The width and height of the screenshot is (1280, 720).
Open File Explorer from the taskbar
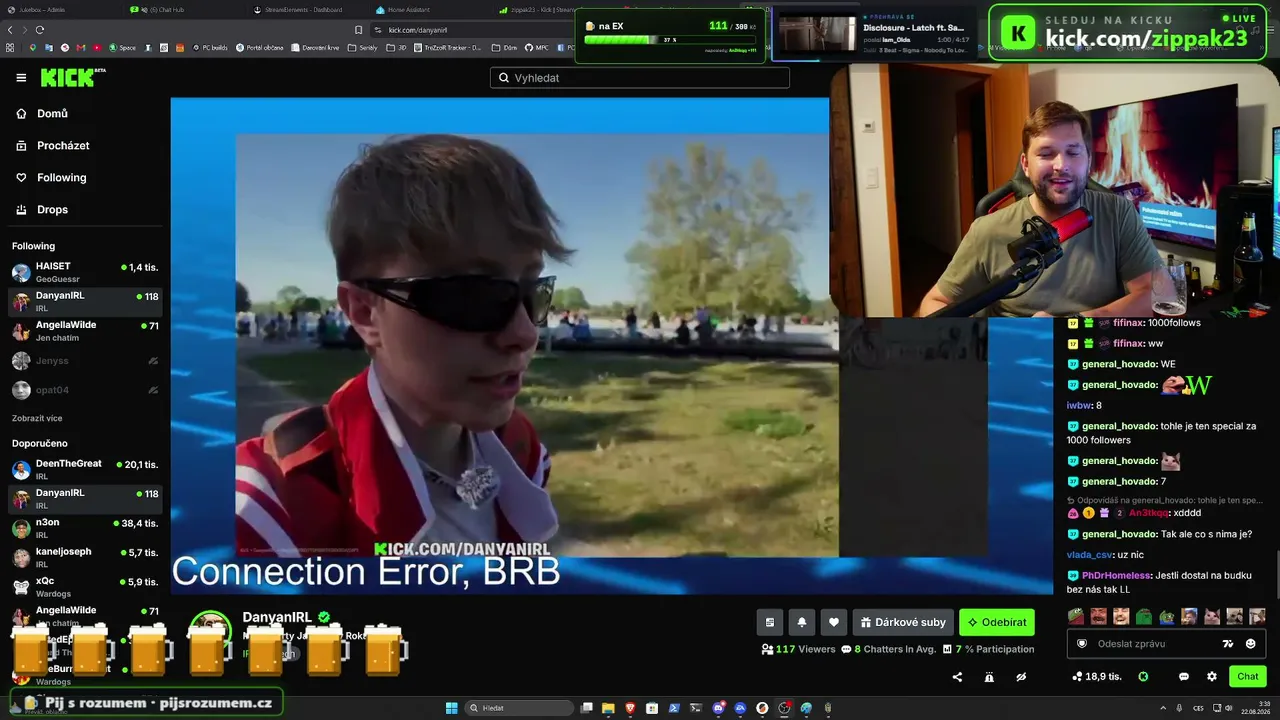(608, 708)
